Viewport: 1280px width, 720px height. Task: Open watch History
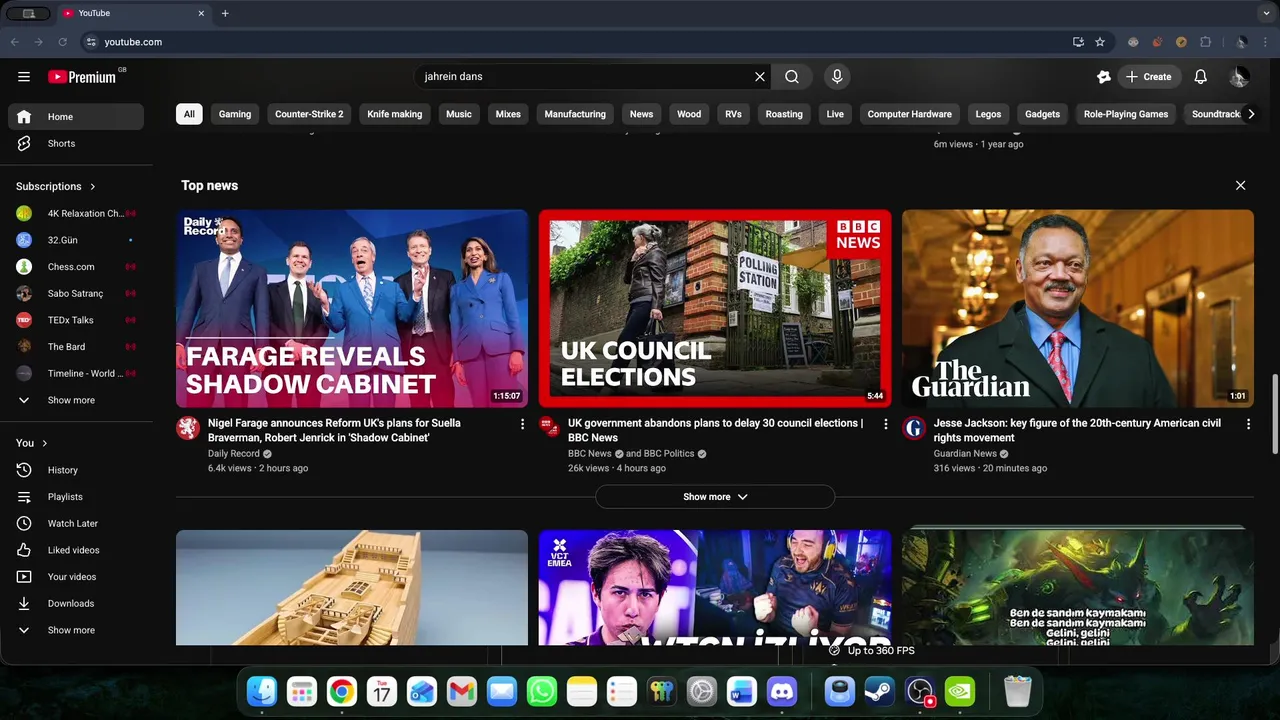pyautogui.click(x=76, y=470)
